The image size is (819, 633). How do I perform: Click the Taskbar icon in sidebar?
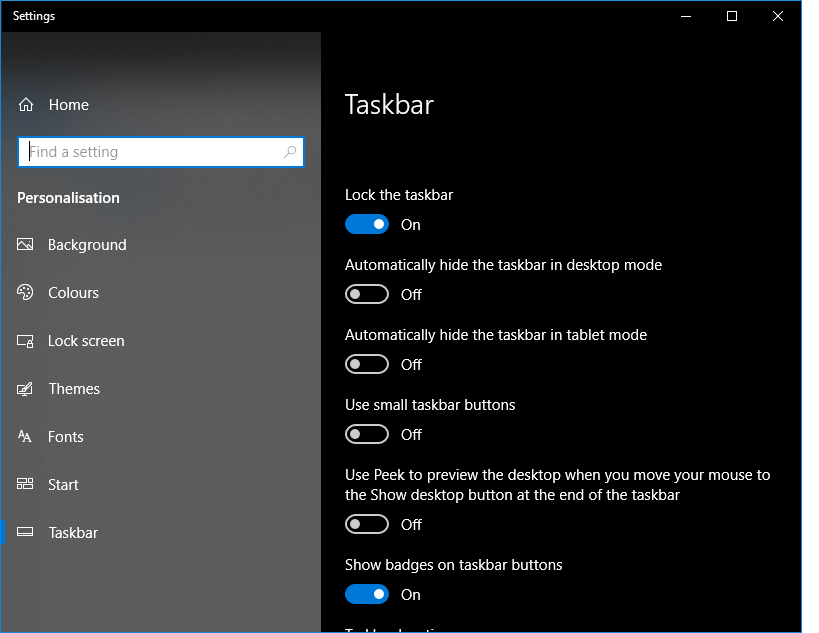[26, 533]
